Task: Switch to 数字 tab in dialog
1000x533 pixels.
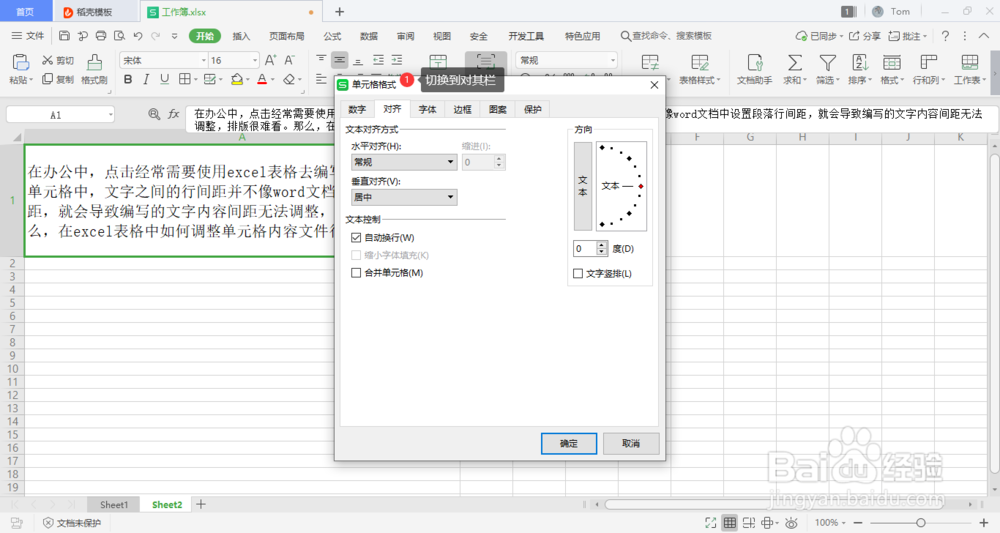Action: (x=357, y=109)
